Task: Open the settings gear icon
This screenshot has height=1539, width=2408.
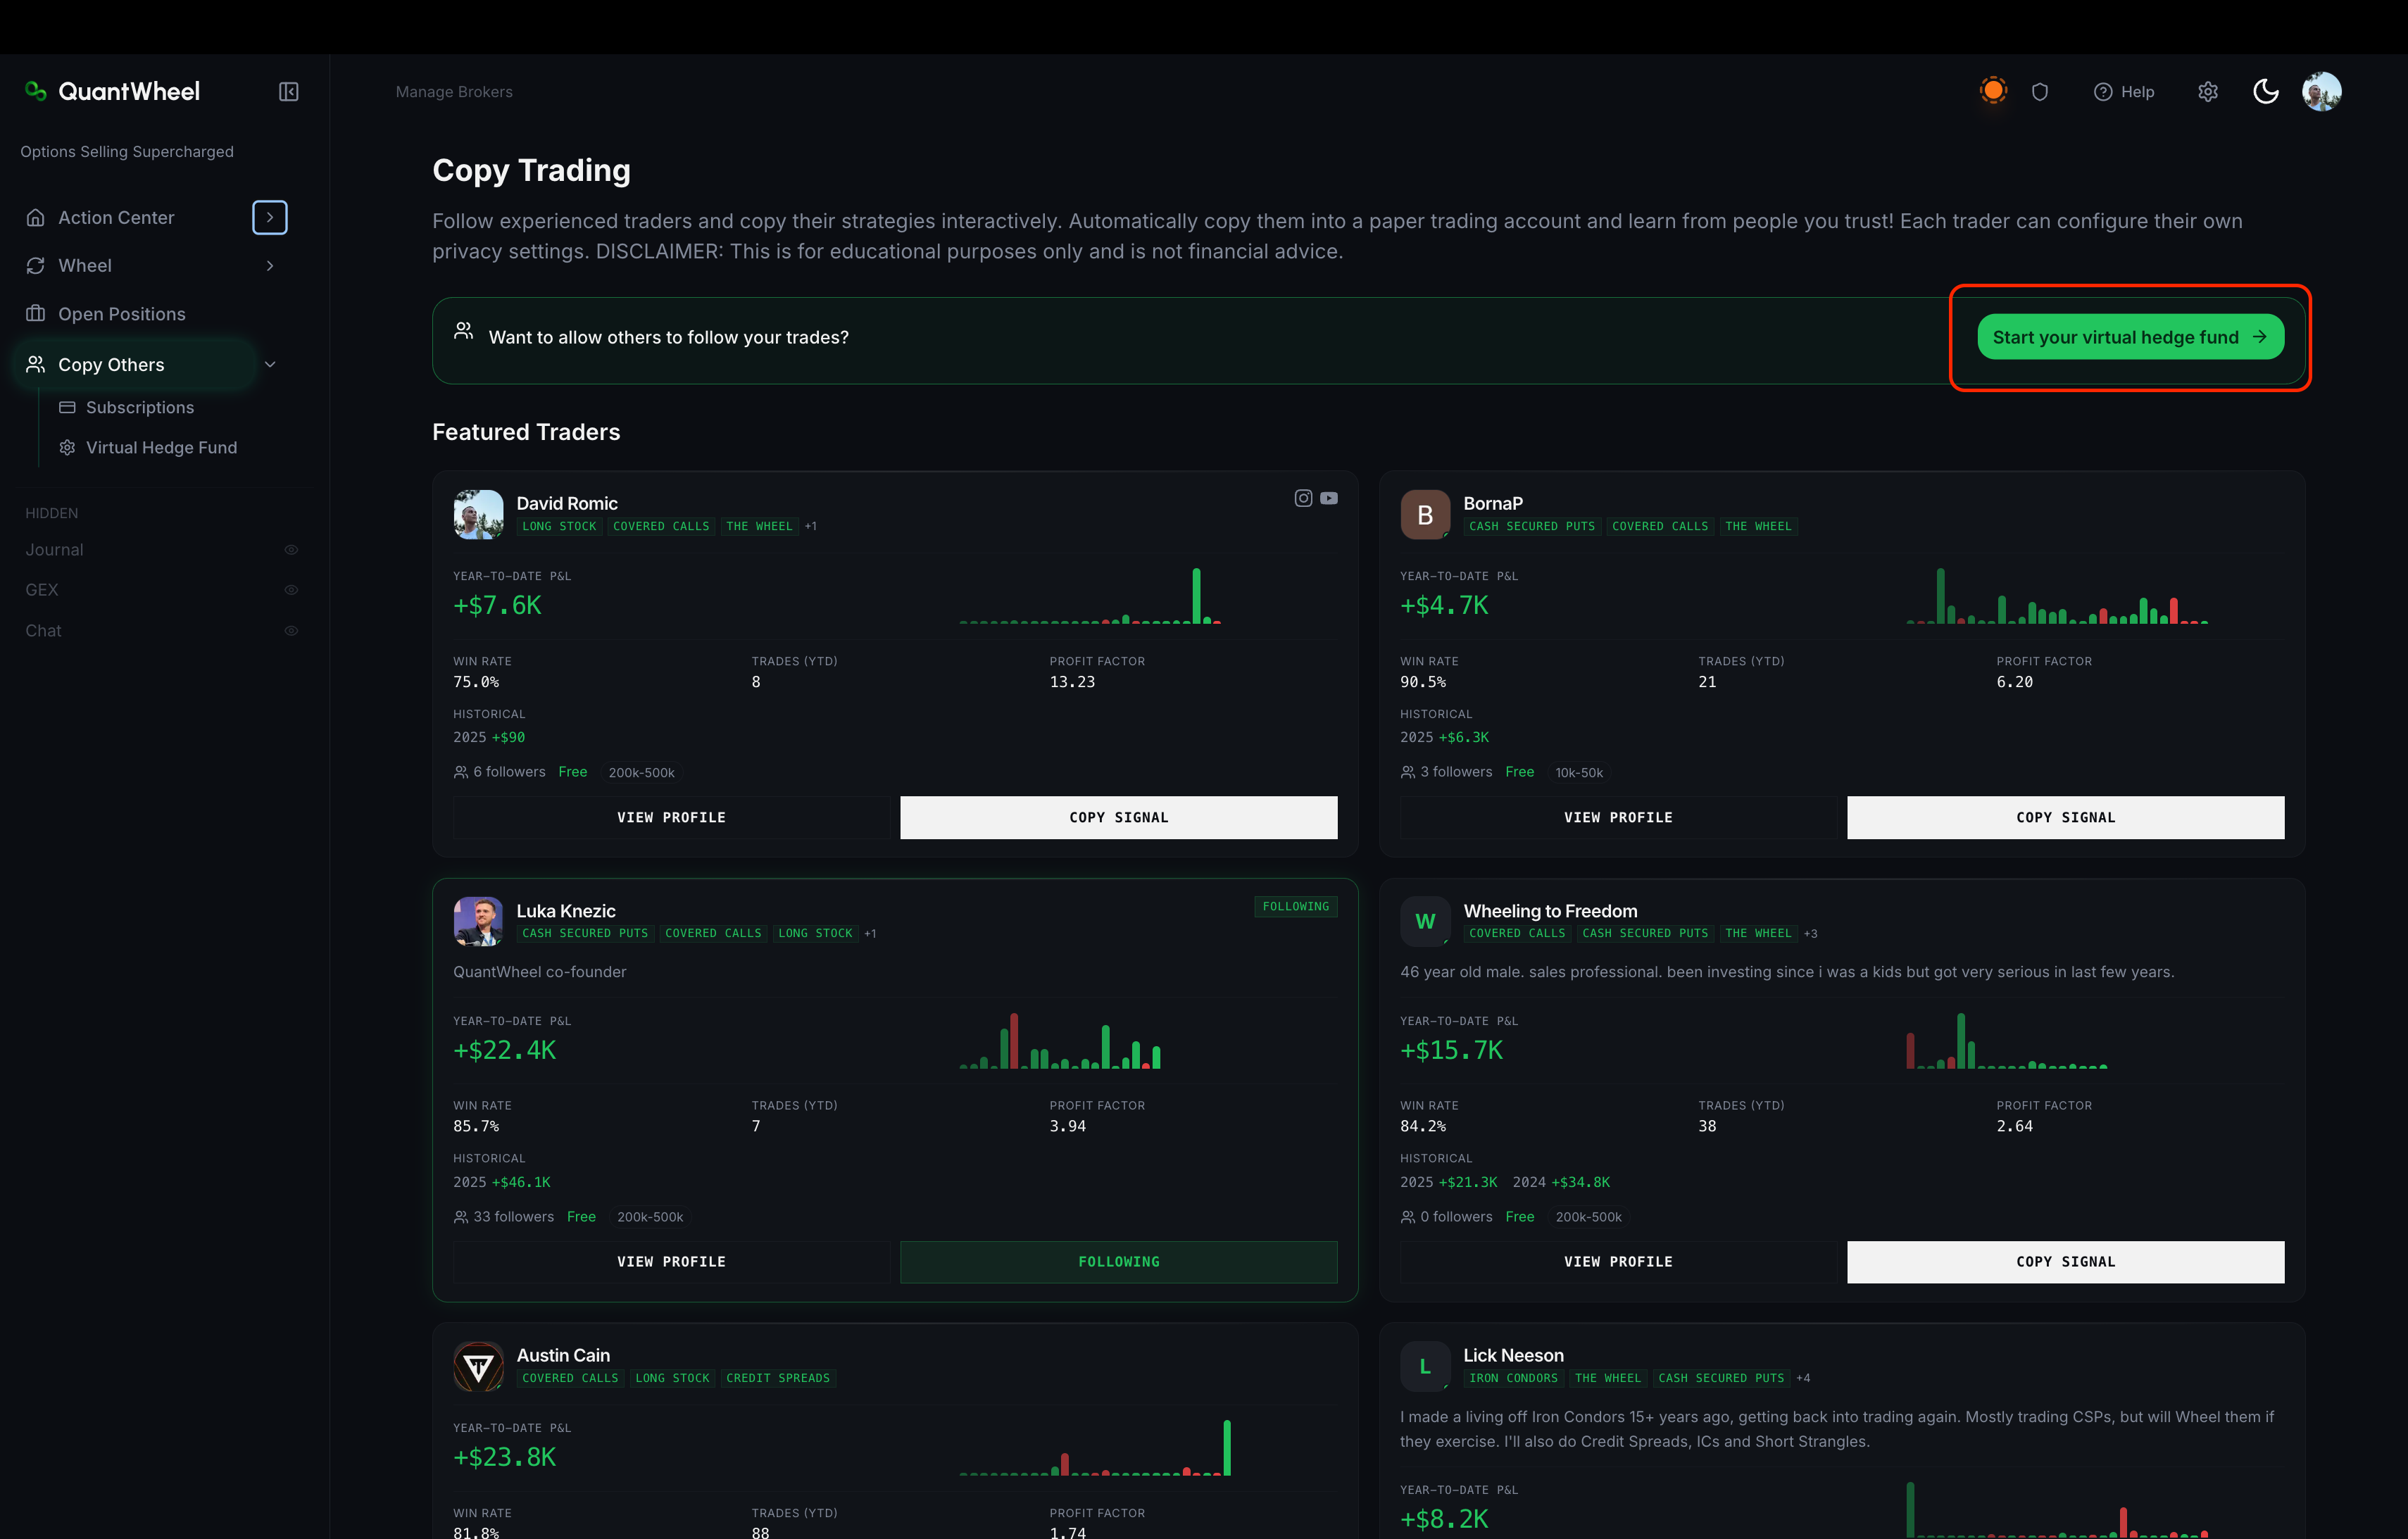Action: (2208, 92)
